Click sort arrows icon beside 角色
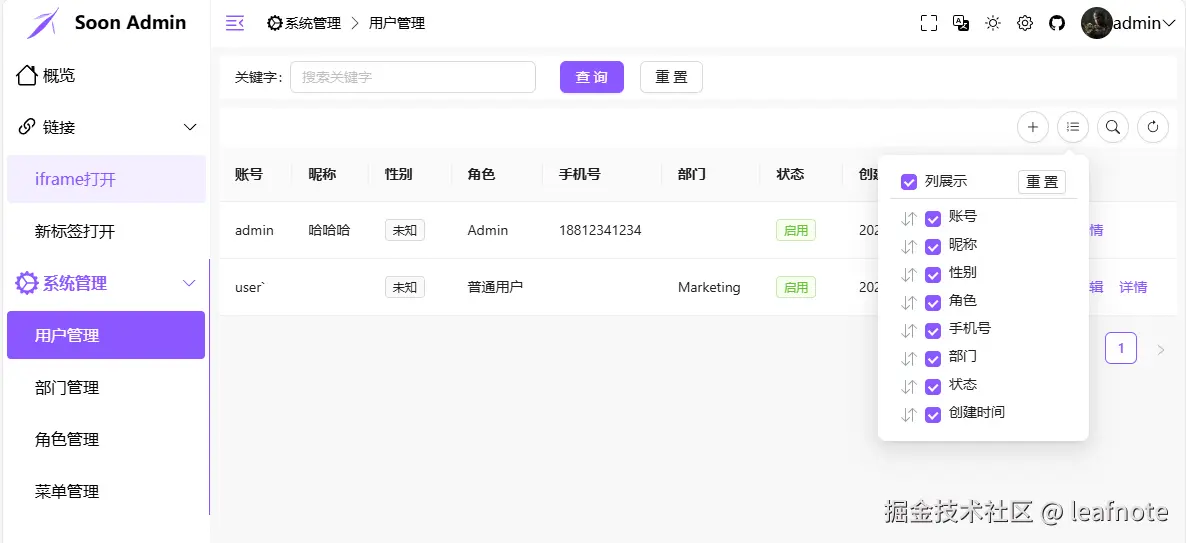 pos(908,303)
